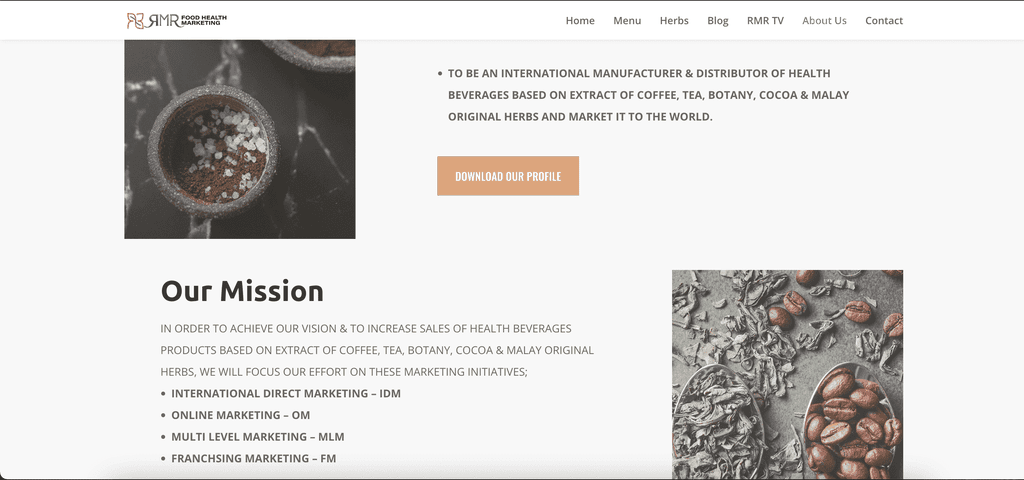The width and height of the screenshot is (1024, 480).
Task: Open the Home menu item
Action: [580, 21]
